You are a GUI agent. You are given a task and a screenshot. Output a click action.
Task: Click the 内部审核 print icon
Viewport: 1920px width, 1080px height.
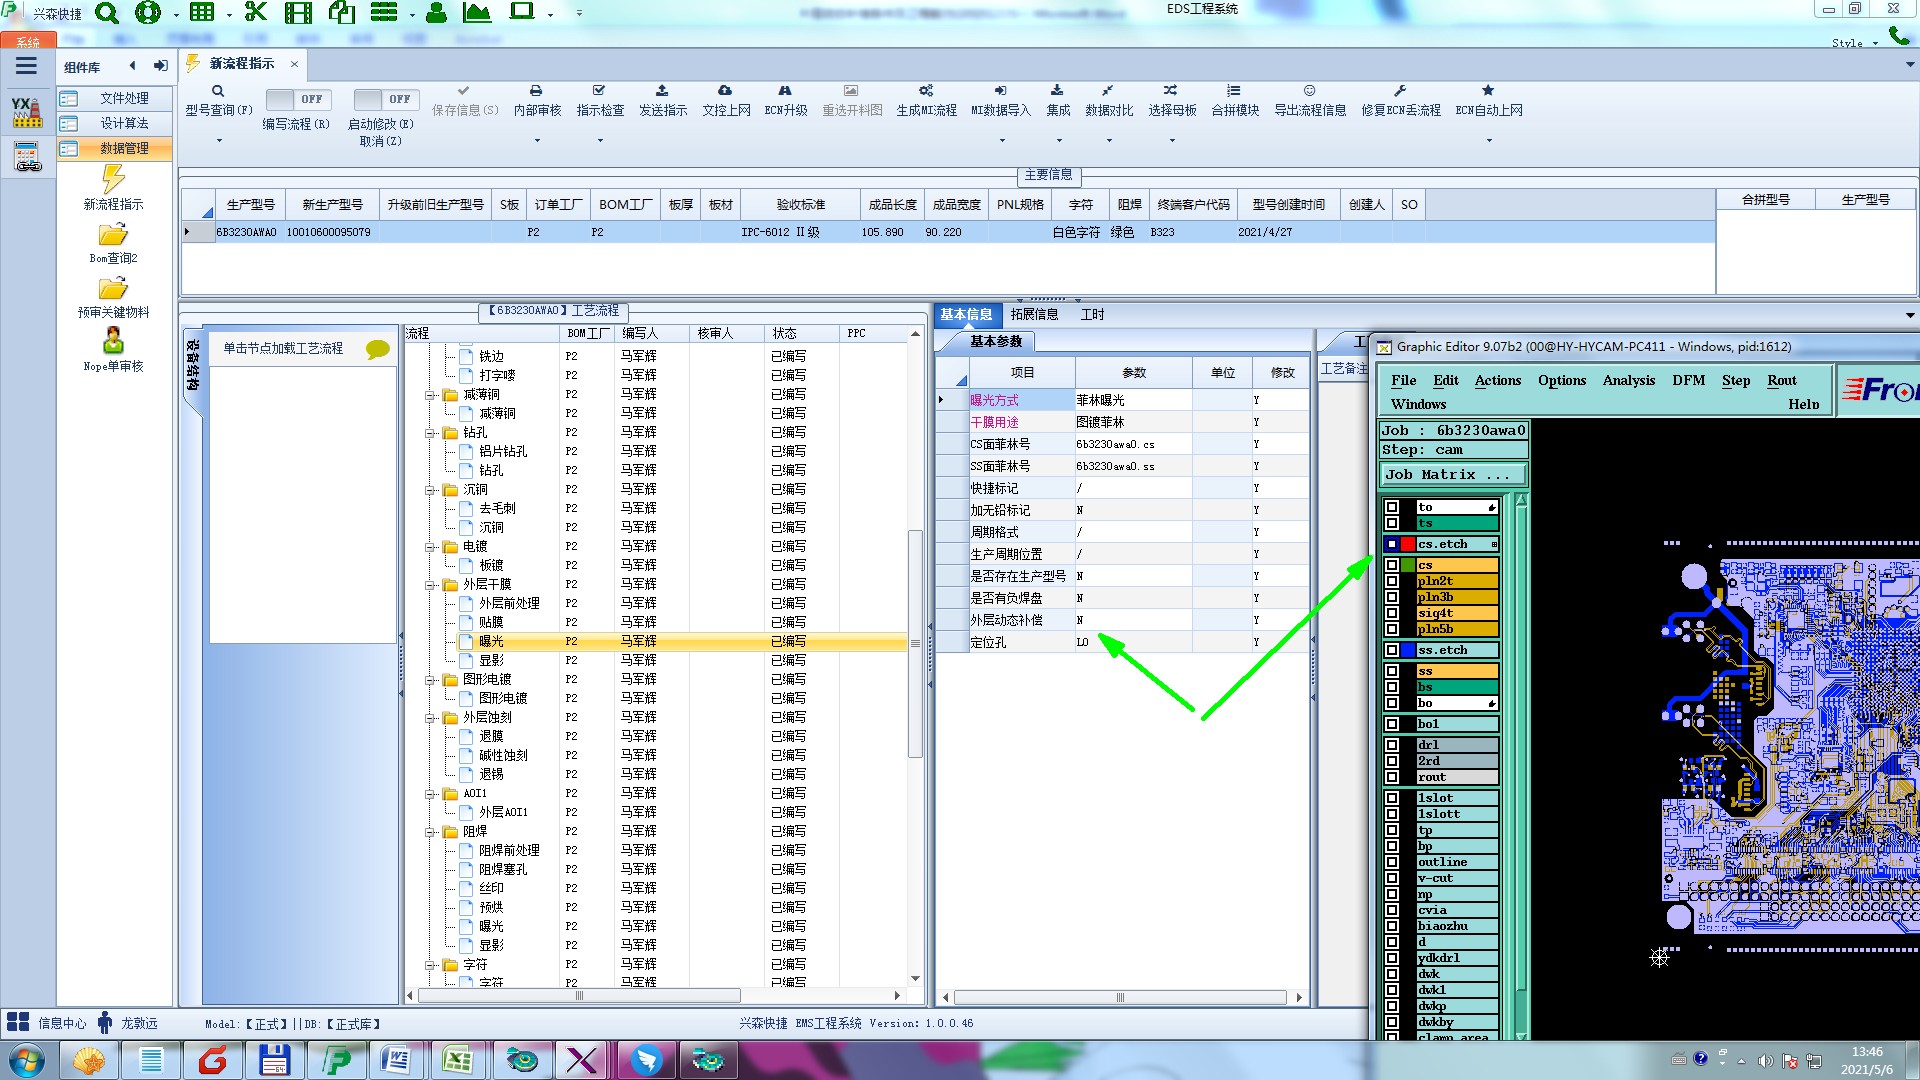pos(536,91)
